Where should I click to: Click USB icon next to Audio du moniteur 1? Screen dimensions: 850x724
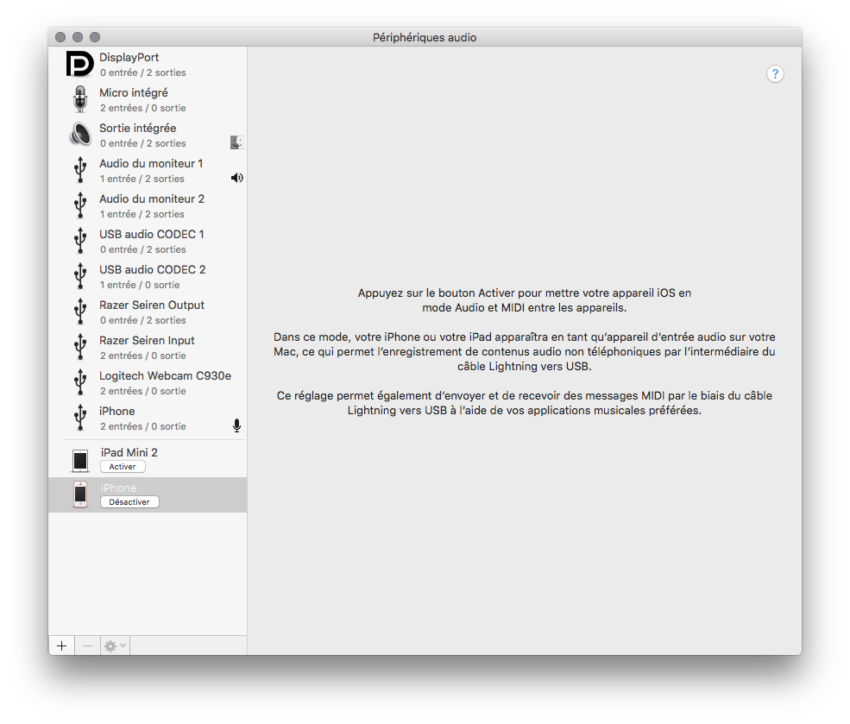[x=80, y=170]
